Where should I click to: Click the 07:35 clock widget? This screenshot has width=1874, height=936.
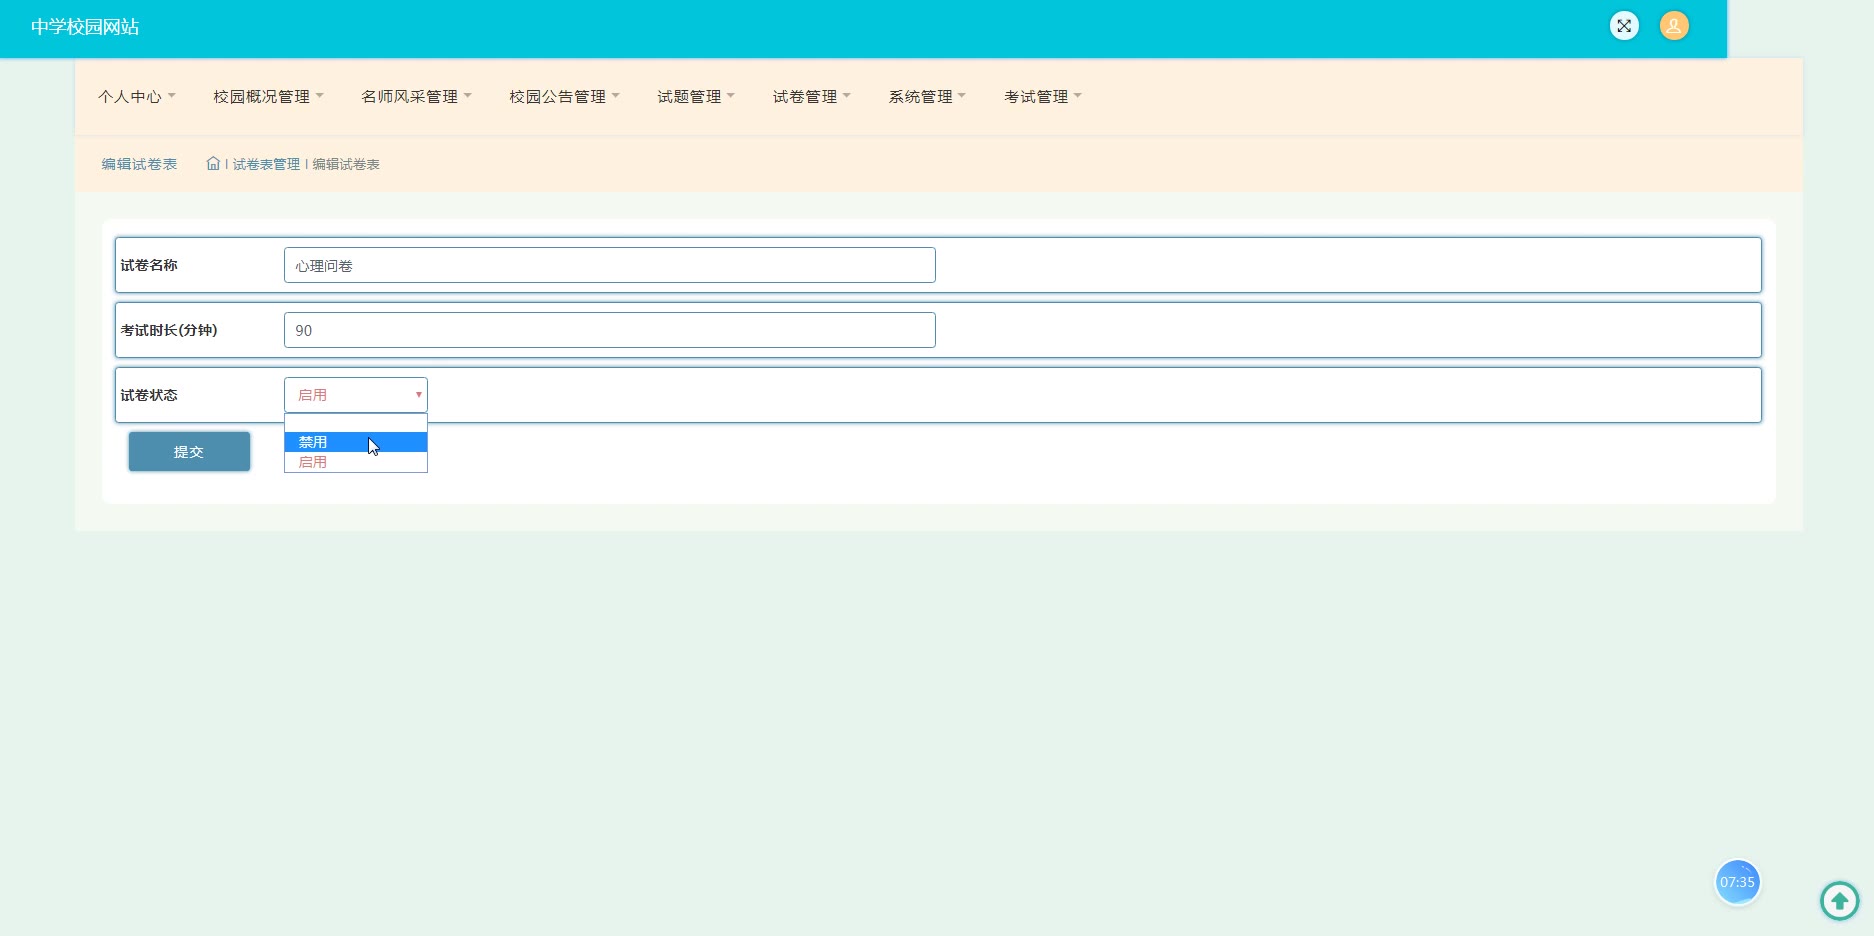click(x=1737, y=882)
